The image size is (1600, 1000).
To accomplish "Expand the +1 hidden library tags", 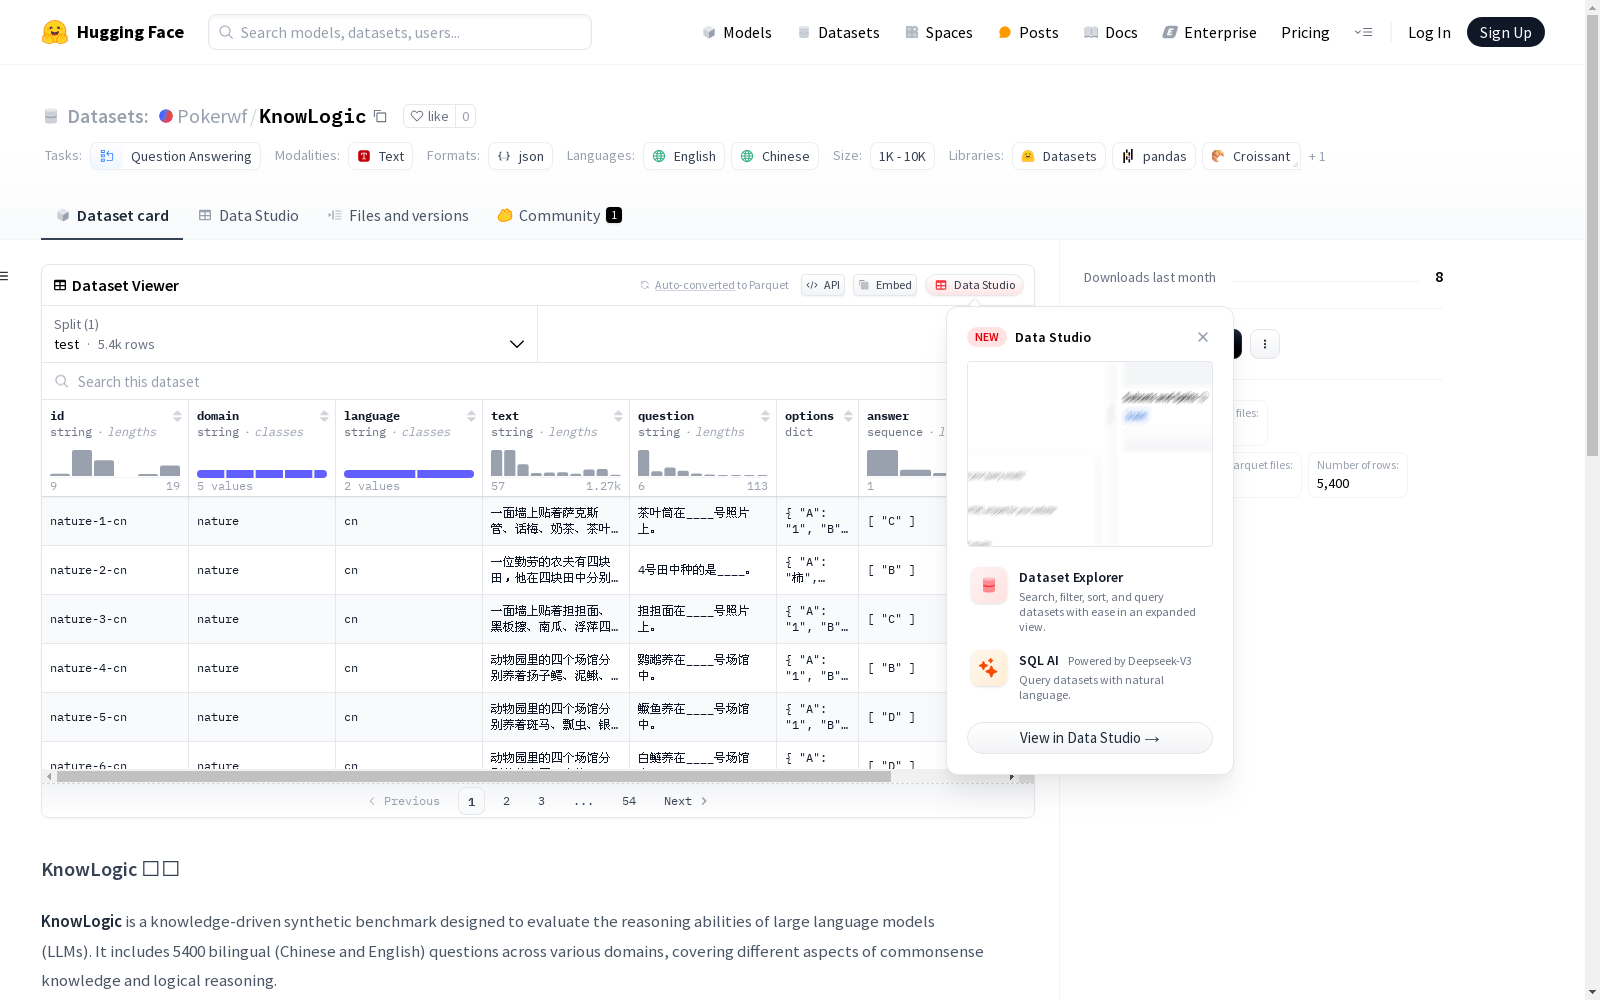I will tap(1317, 156).
